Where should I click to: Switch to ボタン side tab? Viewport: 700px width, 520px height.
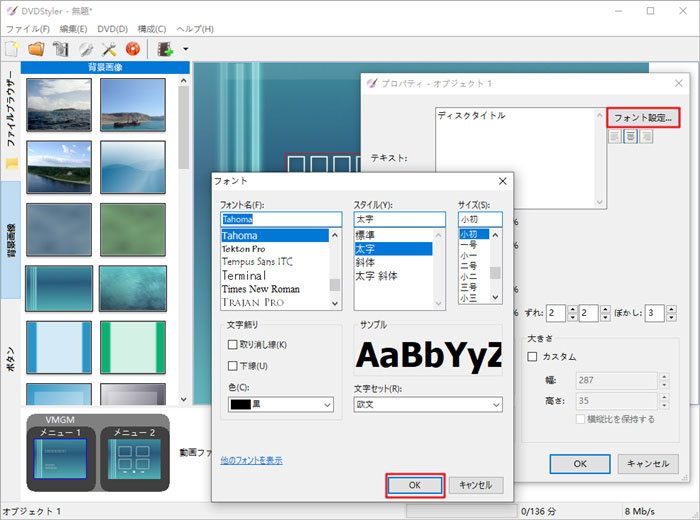10,359
